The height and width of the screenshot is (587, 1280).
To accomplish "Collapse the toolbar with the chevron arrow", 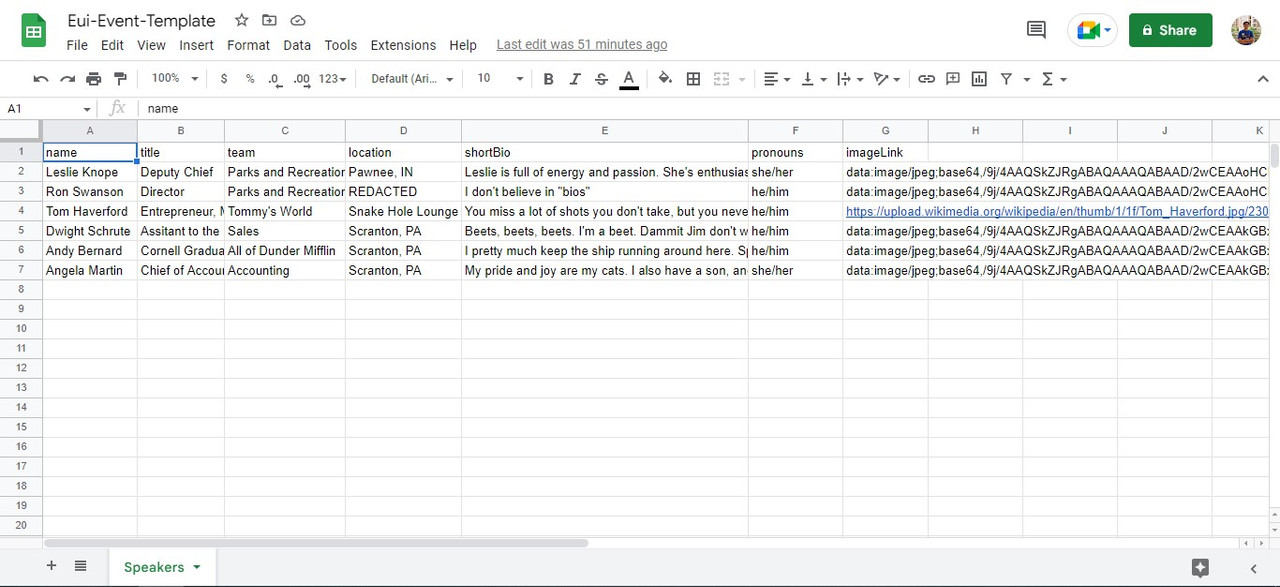I will 1263,79.
